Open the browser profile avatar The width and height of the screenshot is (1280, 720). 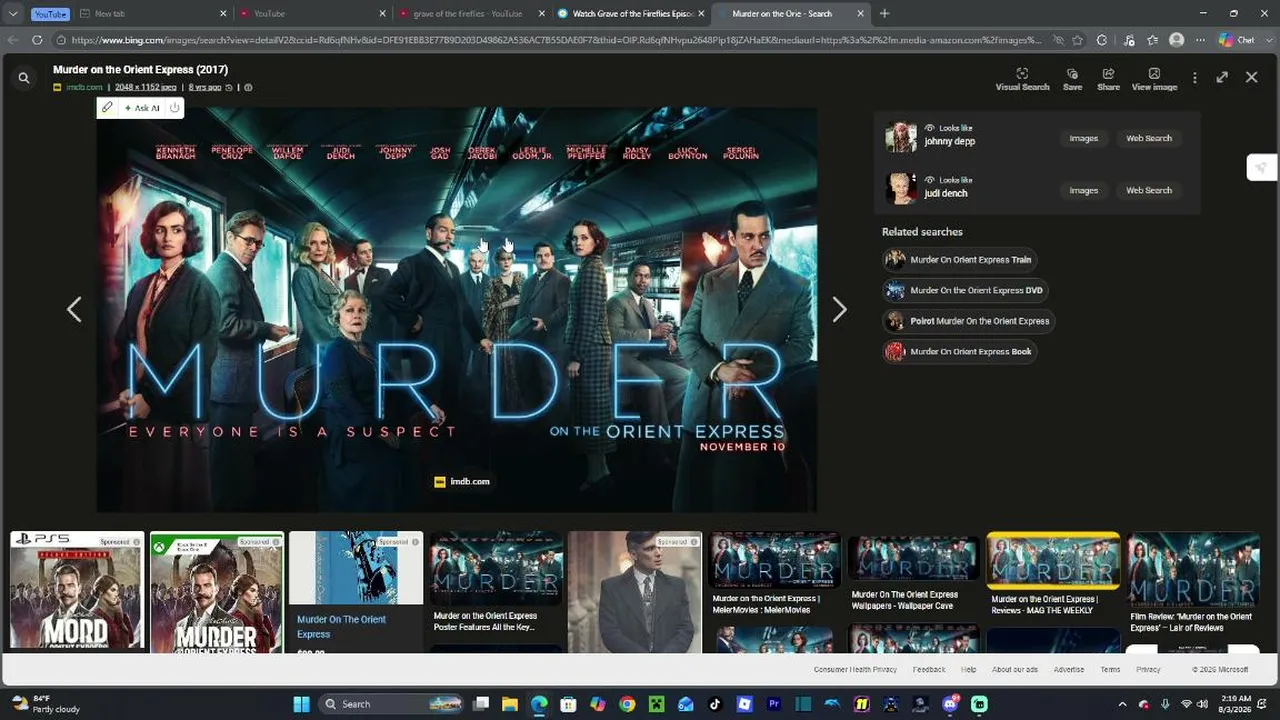tap(1177, 40)
